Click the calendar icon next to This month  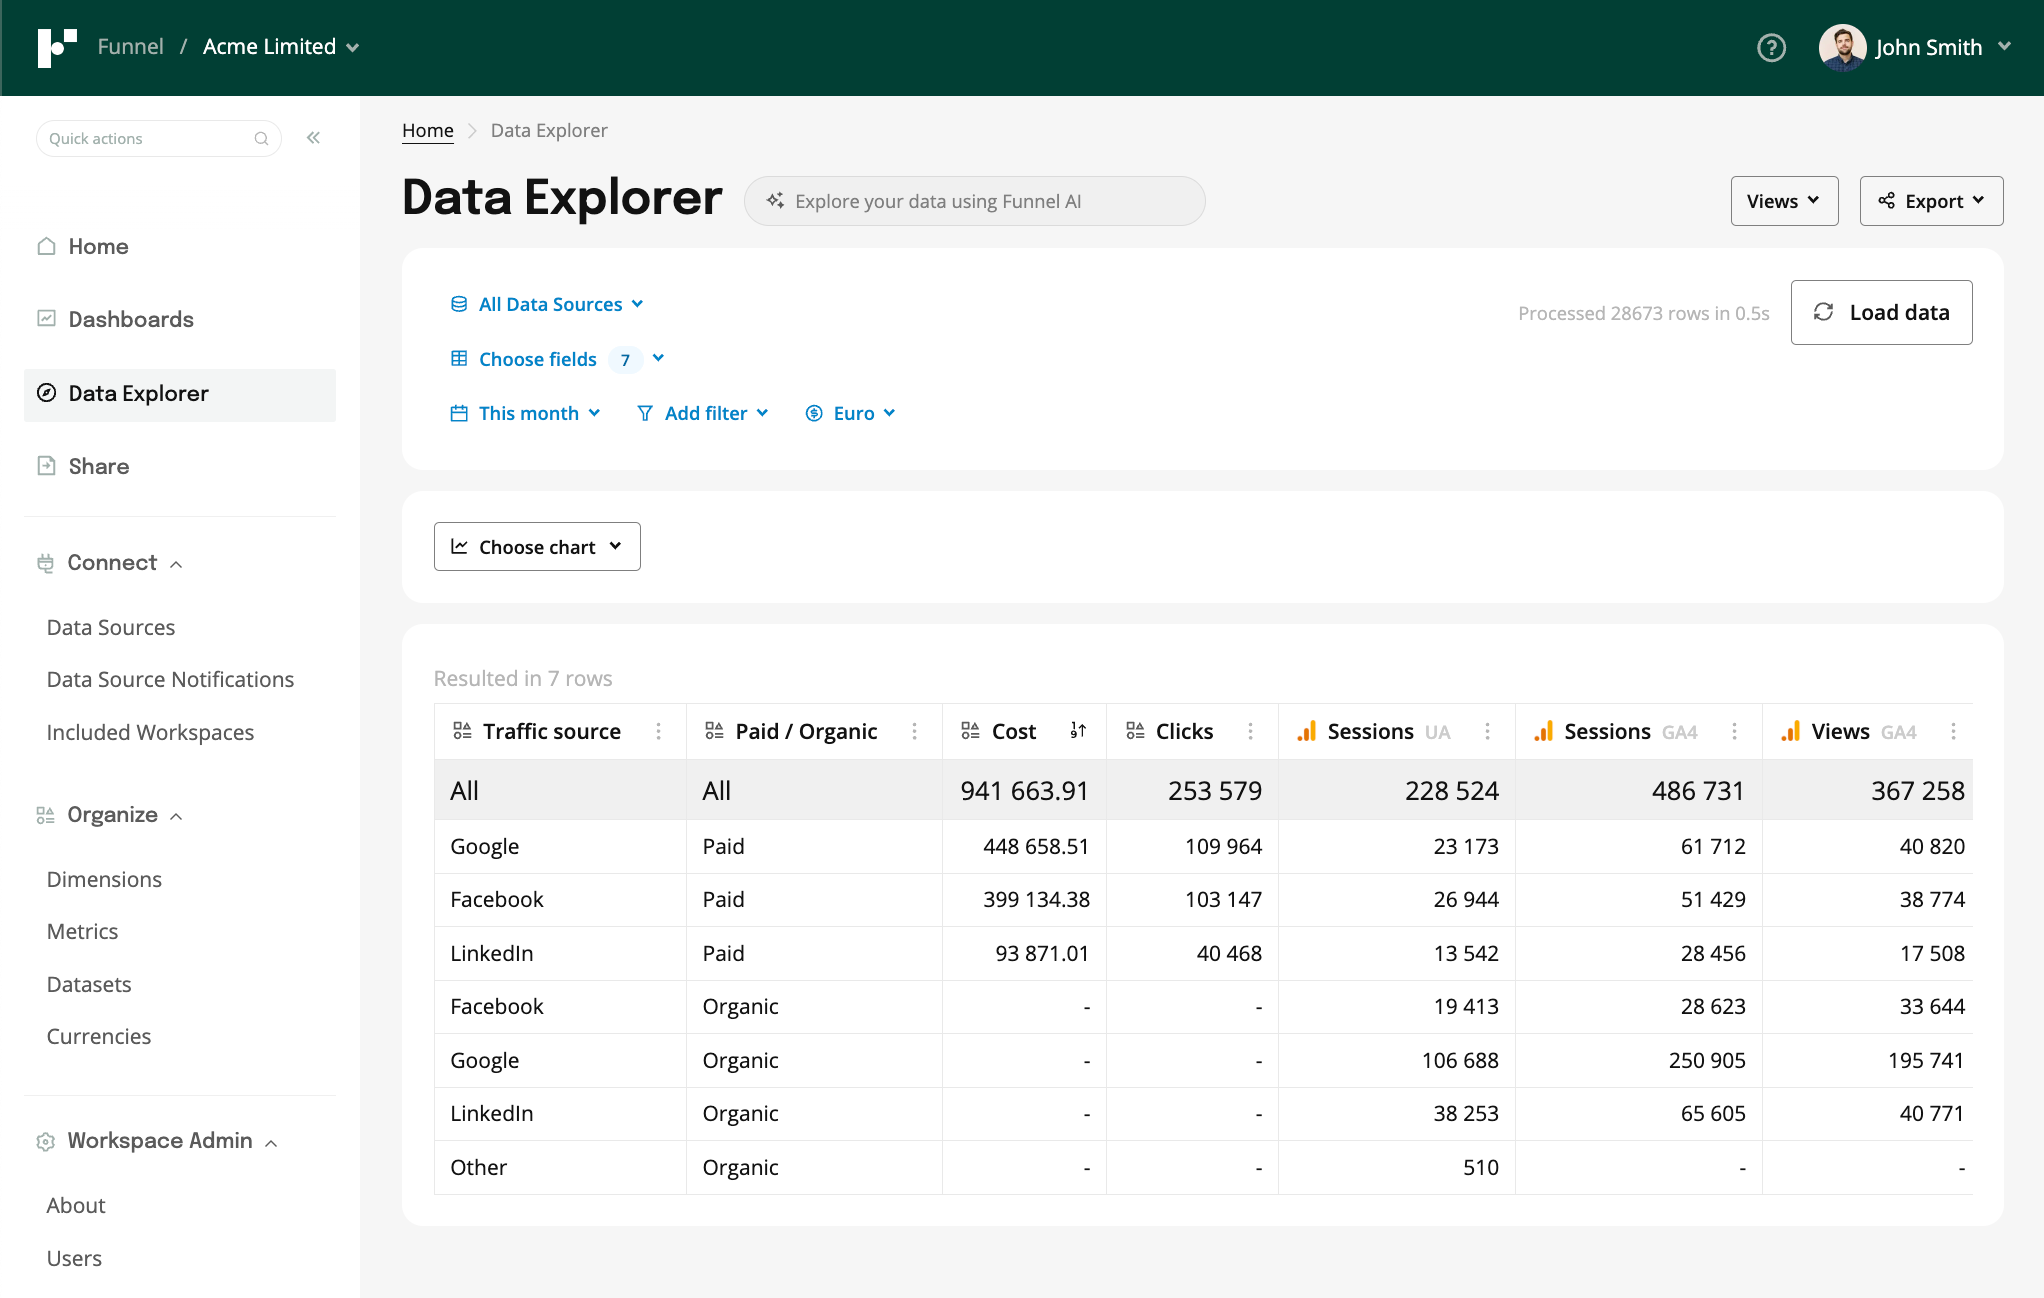pyautogui.click(x=459, y=412)
